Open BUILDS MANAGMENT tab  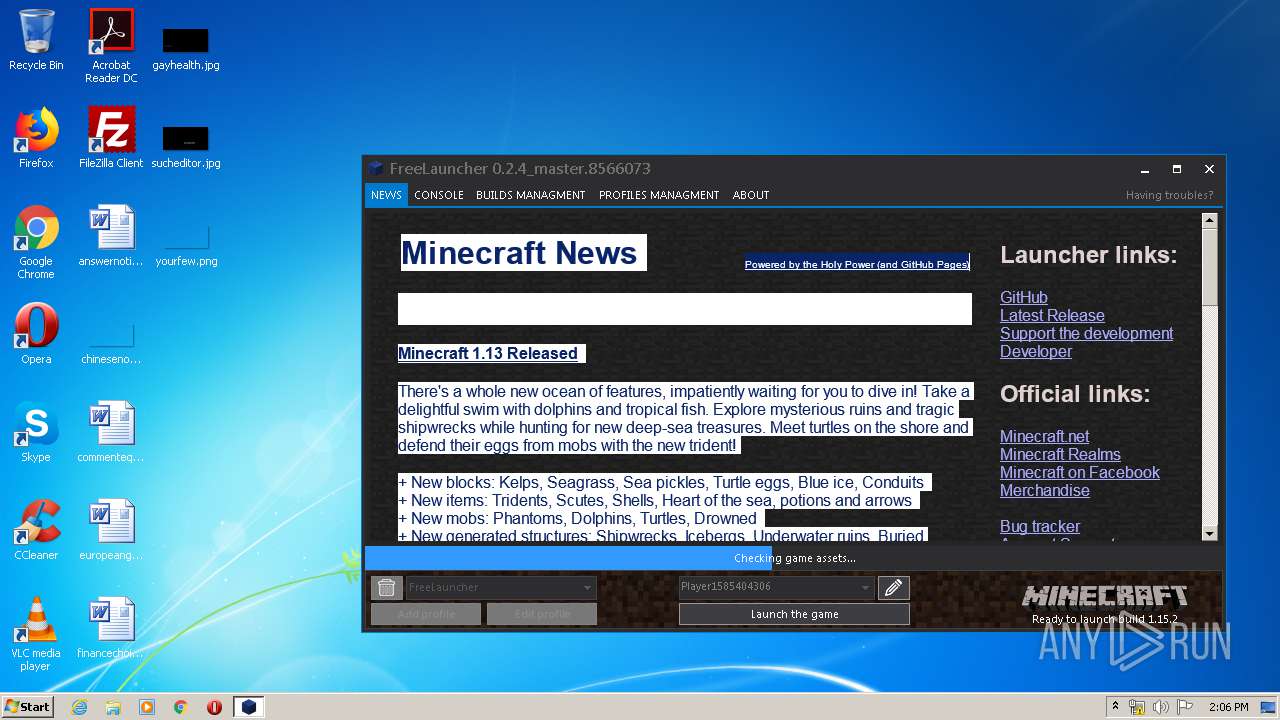[531, 195]
